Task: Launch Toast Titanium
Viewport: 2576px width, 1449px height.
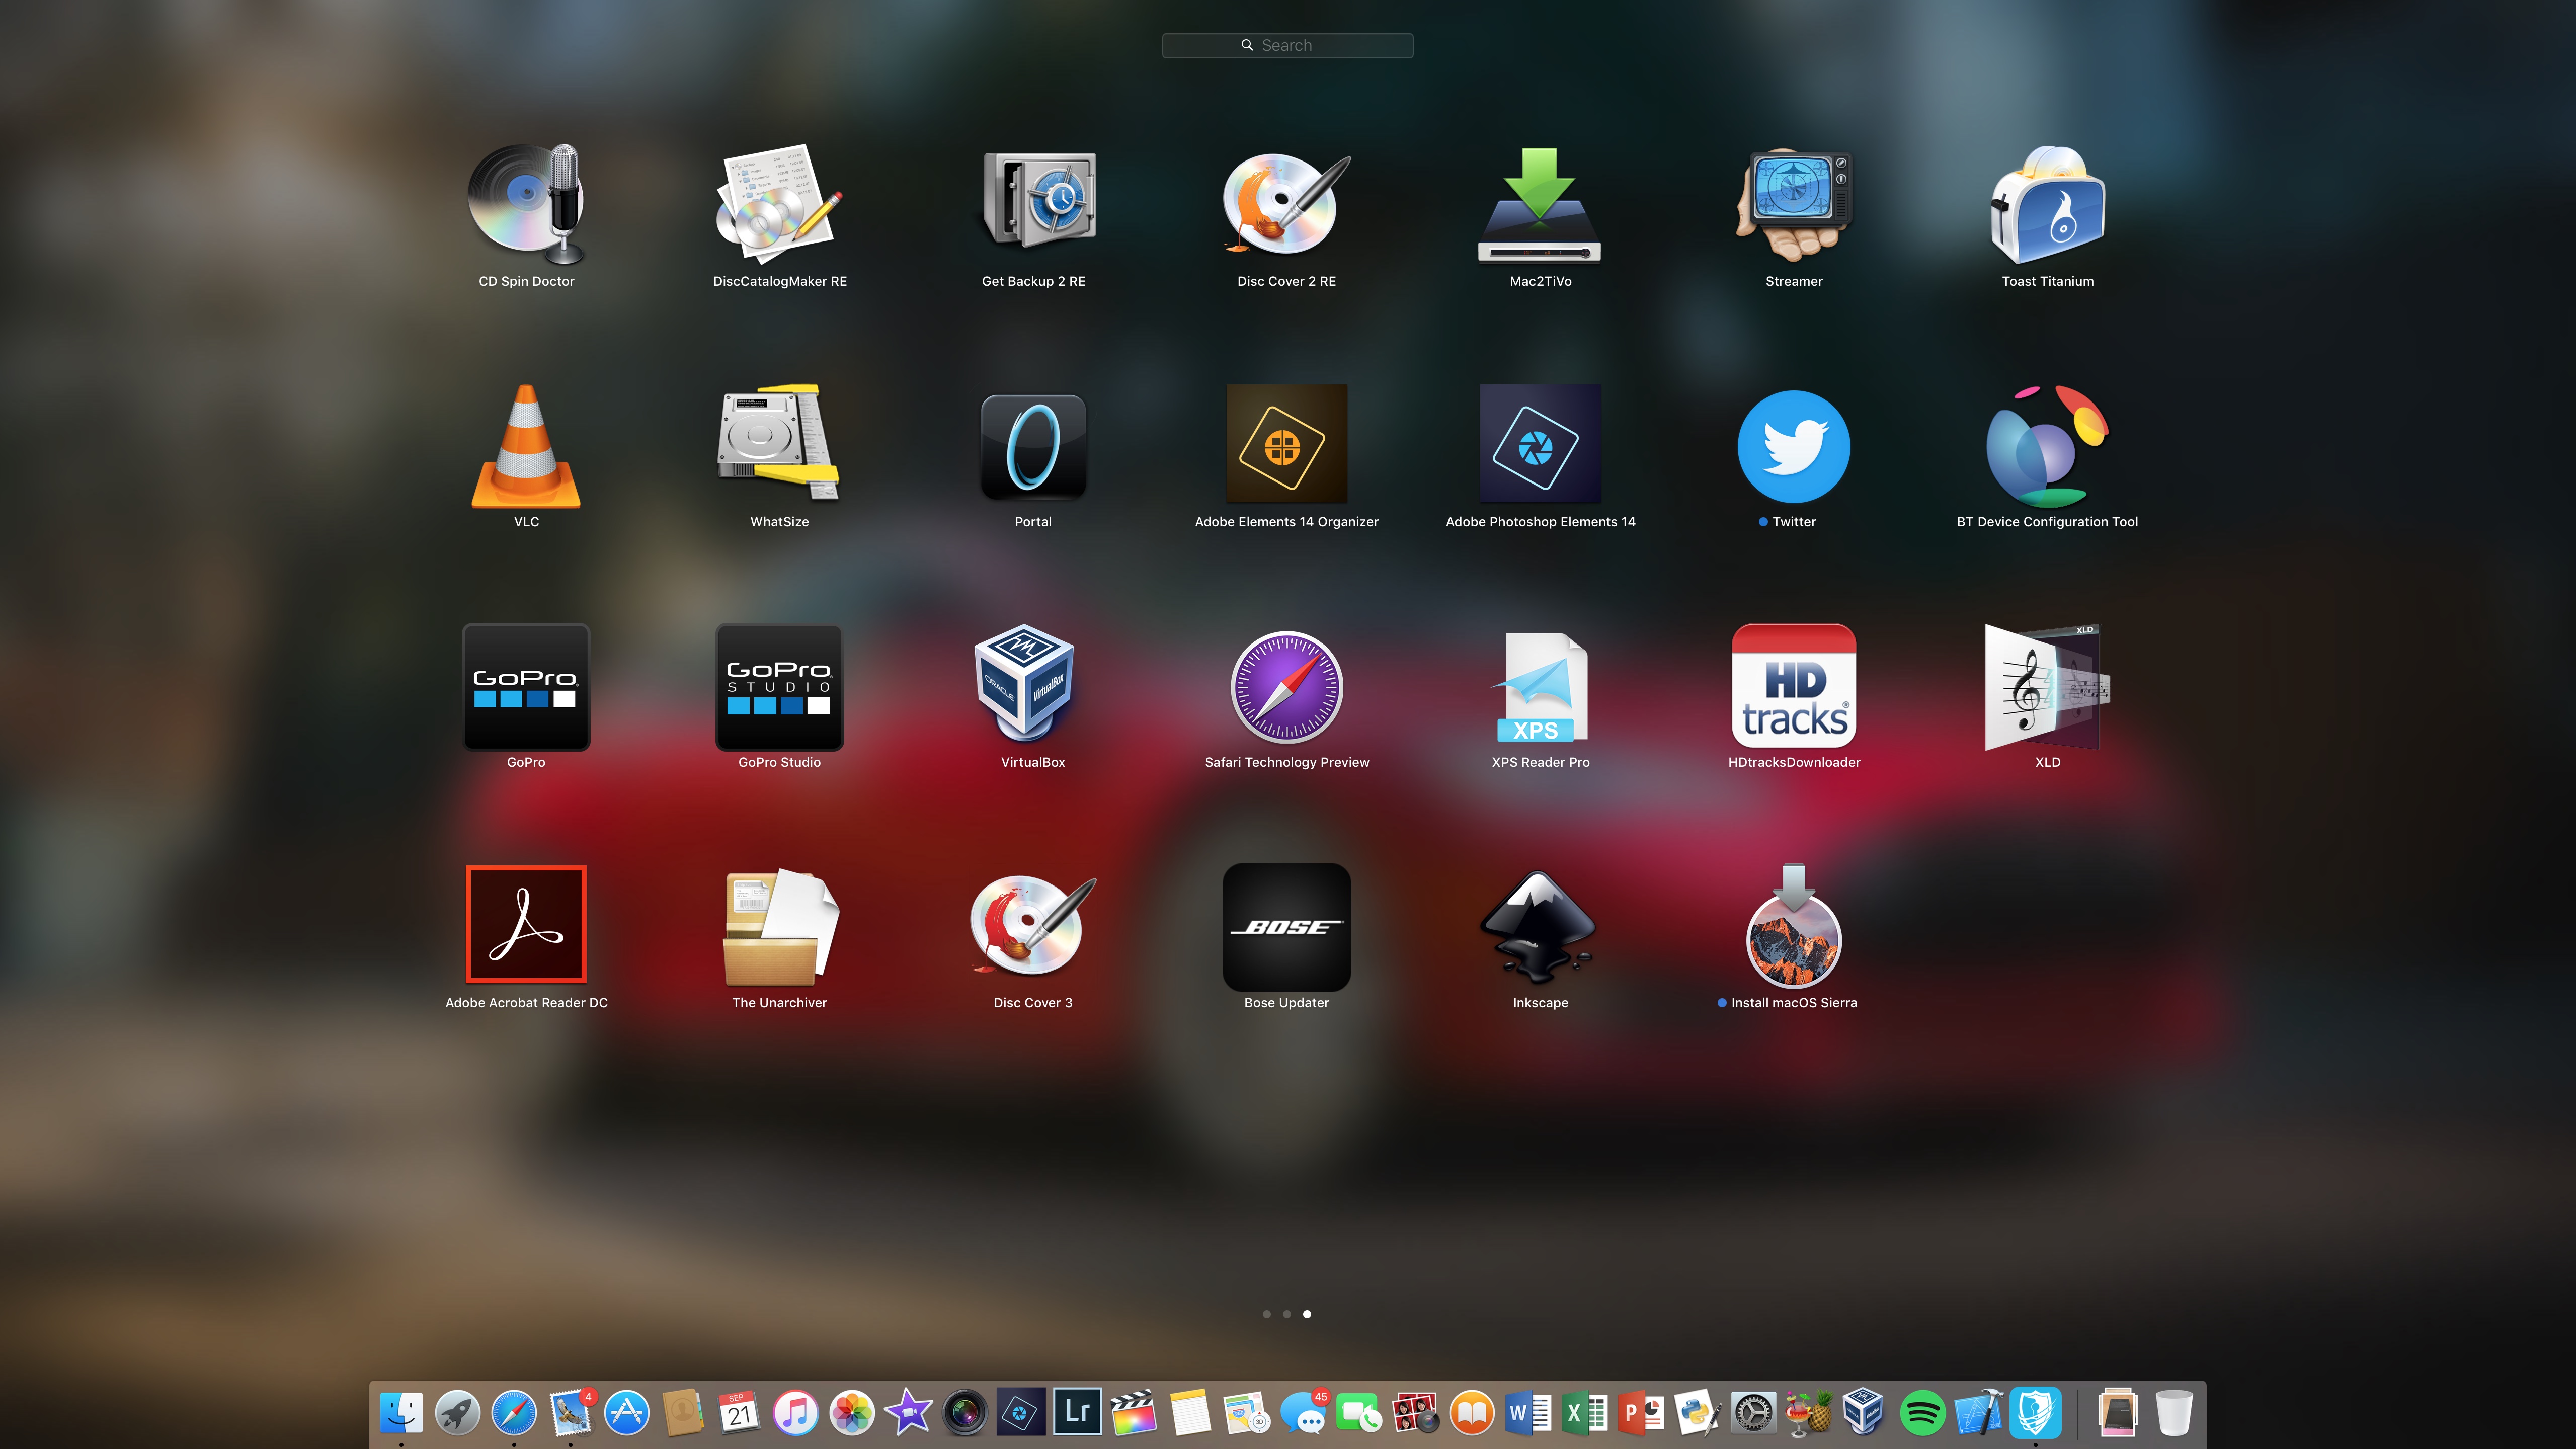Action: click(x=2047, y=206)
